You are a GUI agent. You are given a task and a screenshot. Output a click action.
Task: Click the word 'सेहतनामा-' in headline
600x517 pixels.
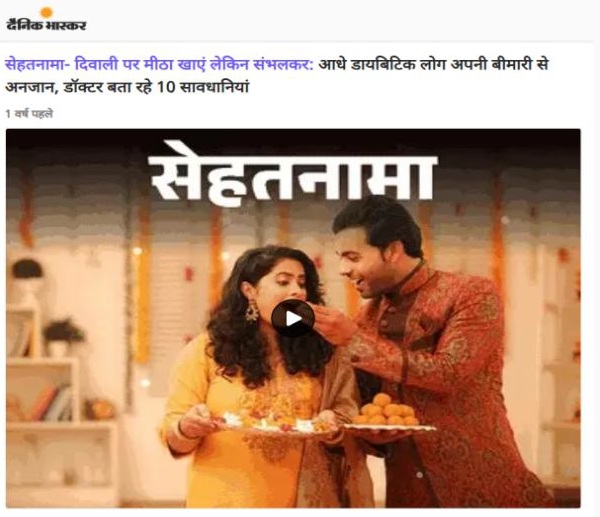[38, 65]
